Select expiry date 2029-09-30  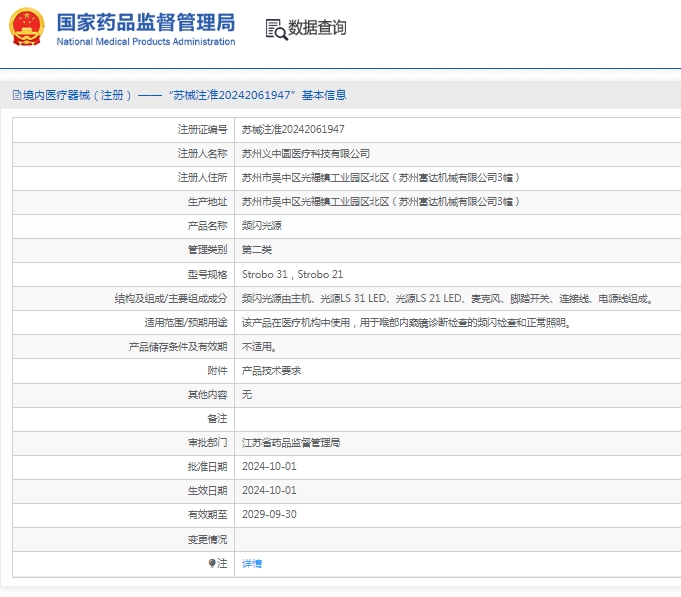pyautogui.click(x=269, y=515)
